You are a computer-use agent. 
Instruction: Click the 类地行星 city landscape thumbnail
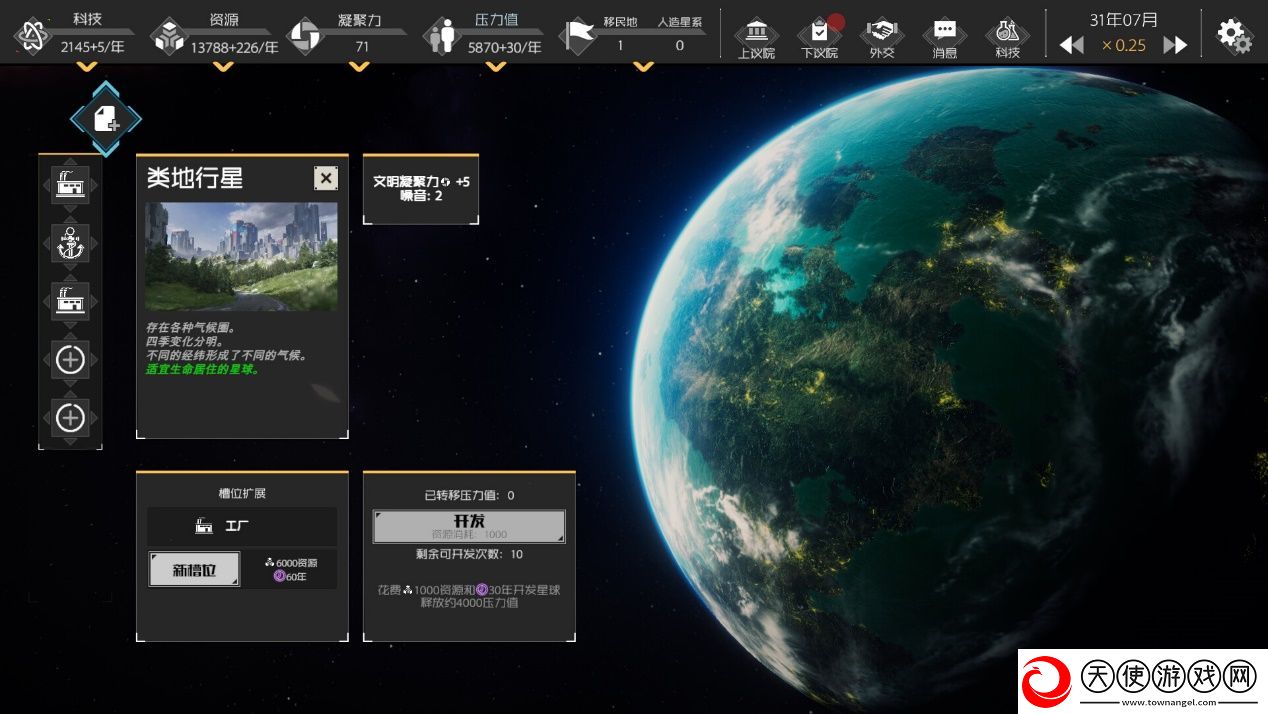[x=241, y=256]
